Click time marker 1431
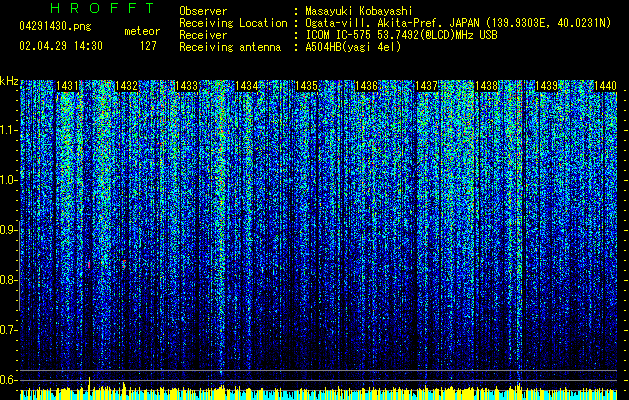Image resolution: width=629 pixels, height=400 pixels. [67, 86]
